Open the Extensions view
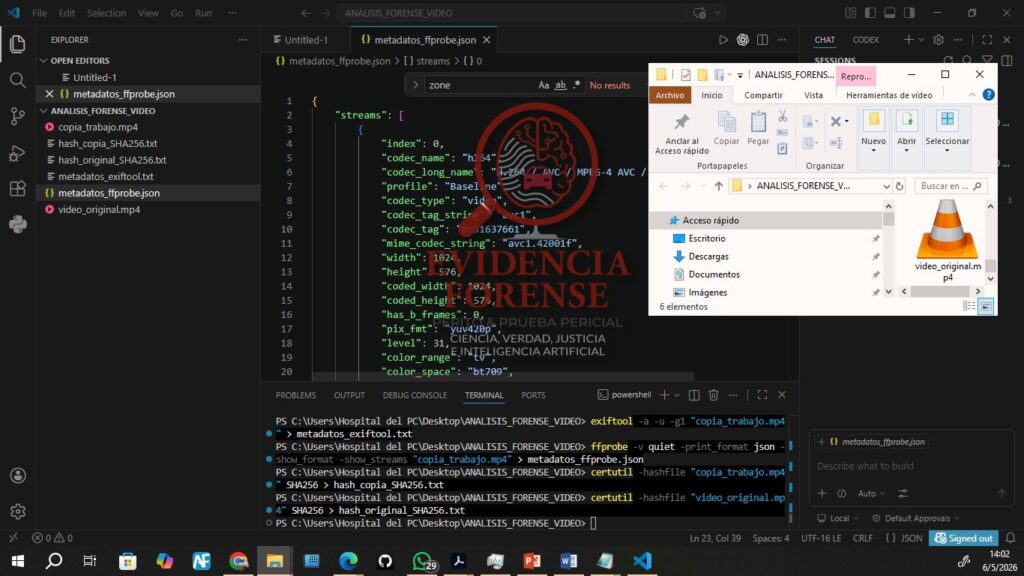 18,189
